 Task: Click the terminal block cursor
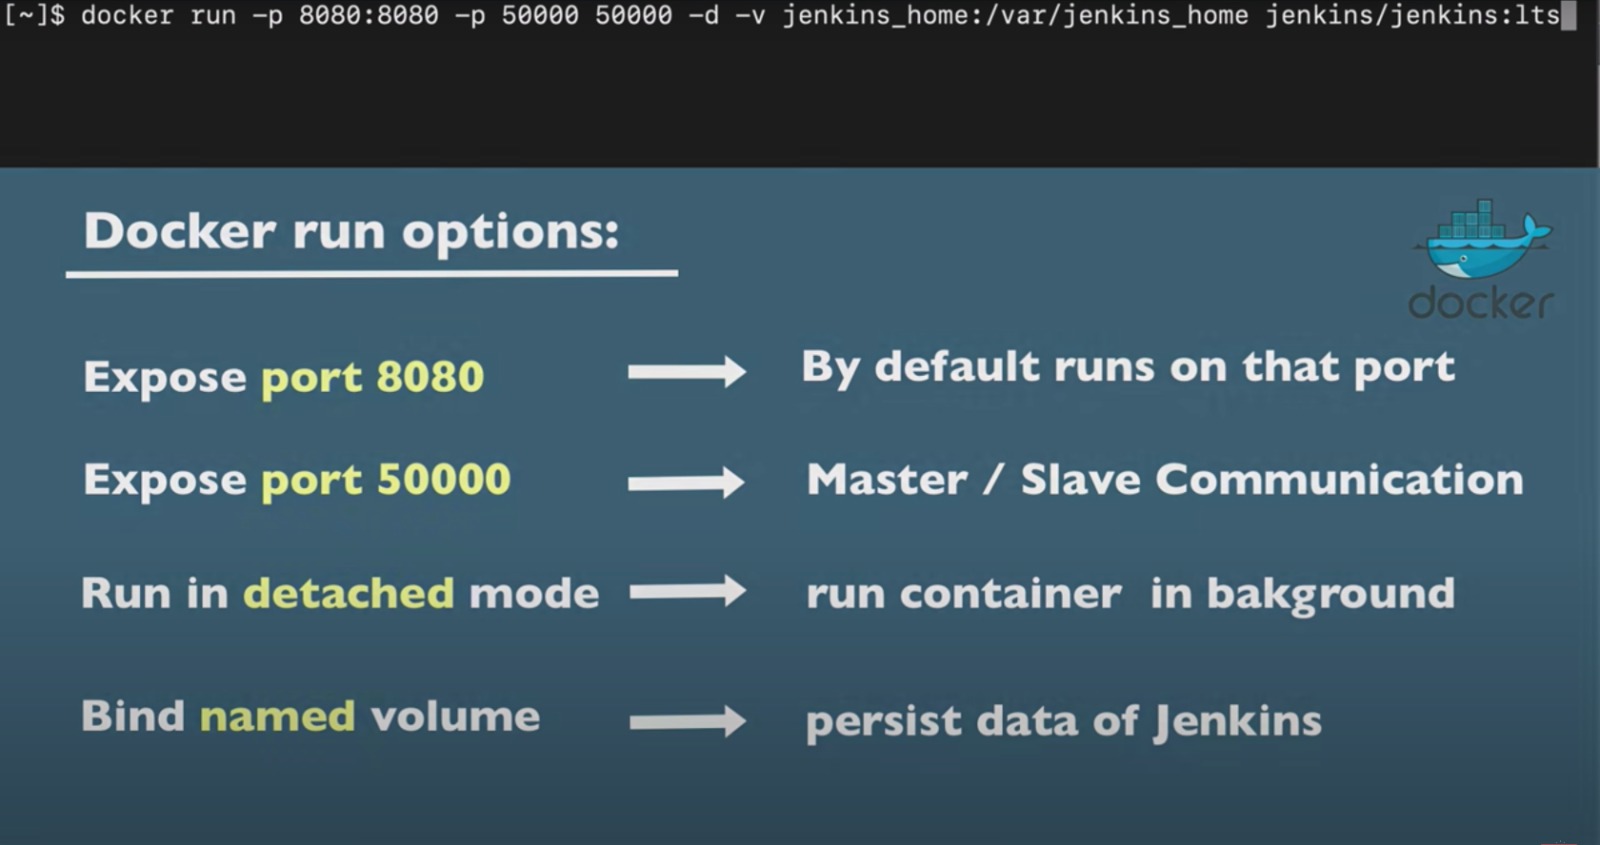click(1569, 16)
